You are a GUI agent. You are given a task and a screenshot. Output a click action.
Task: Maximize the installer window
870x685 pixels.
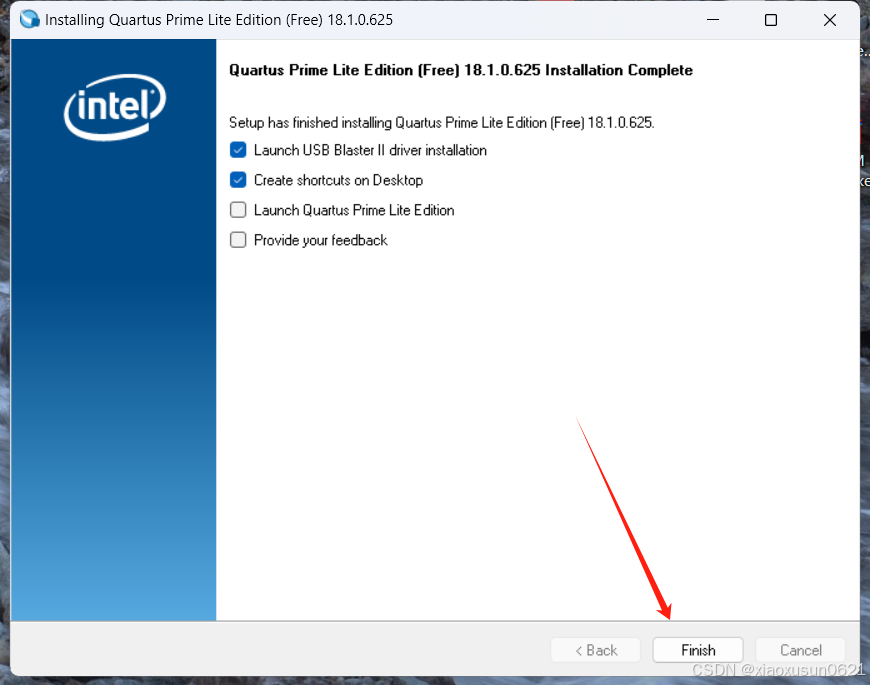pos(771,20)
